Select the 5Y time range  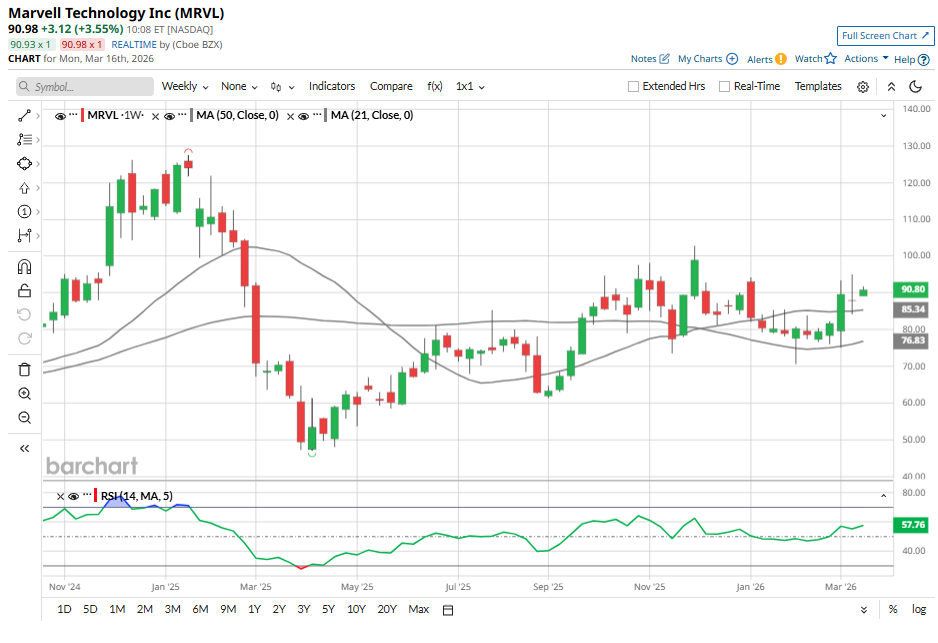[328, 610]
